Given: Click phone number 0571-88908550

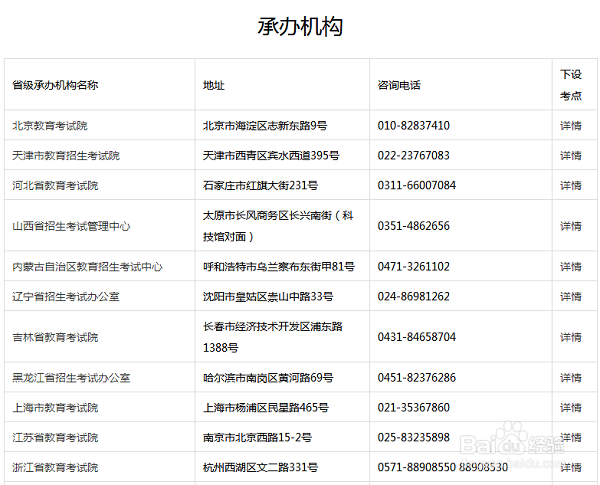Looking at the screenshot, I should coord(416,467).
